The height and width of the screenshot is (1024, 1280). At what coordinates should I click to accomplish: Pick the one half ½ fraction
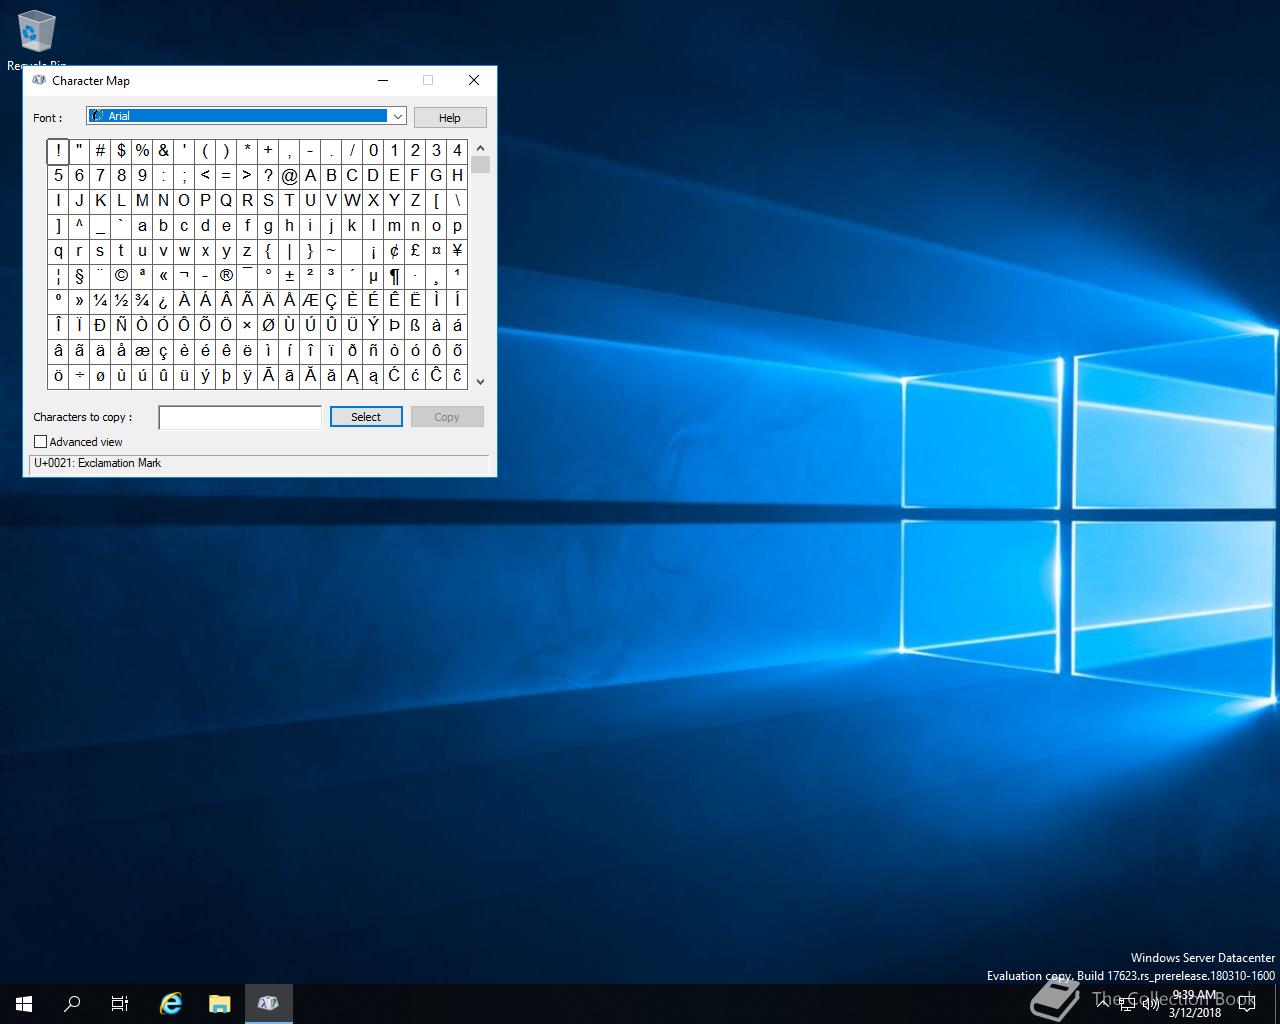coord(121,300)
